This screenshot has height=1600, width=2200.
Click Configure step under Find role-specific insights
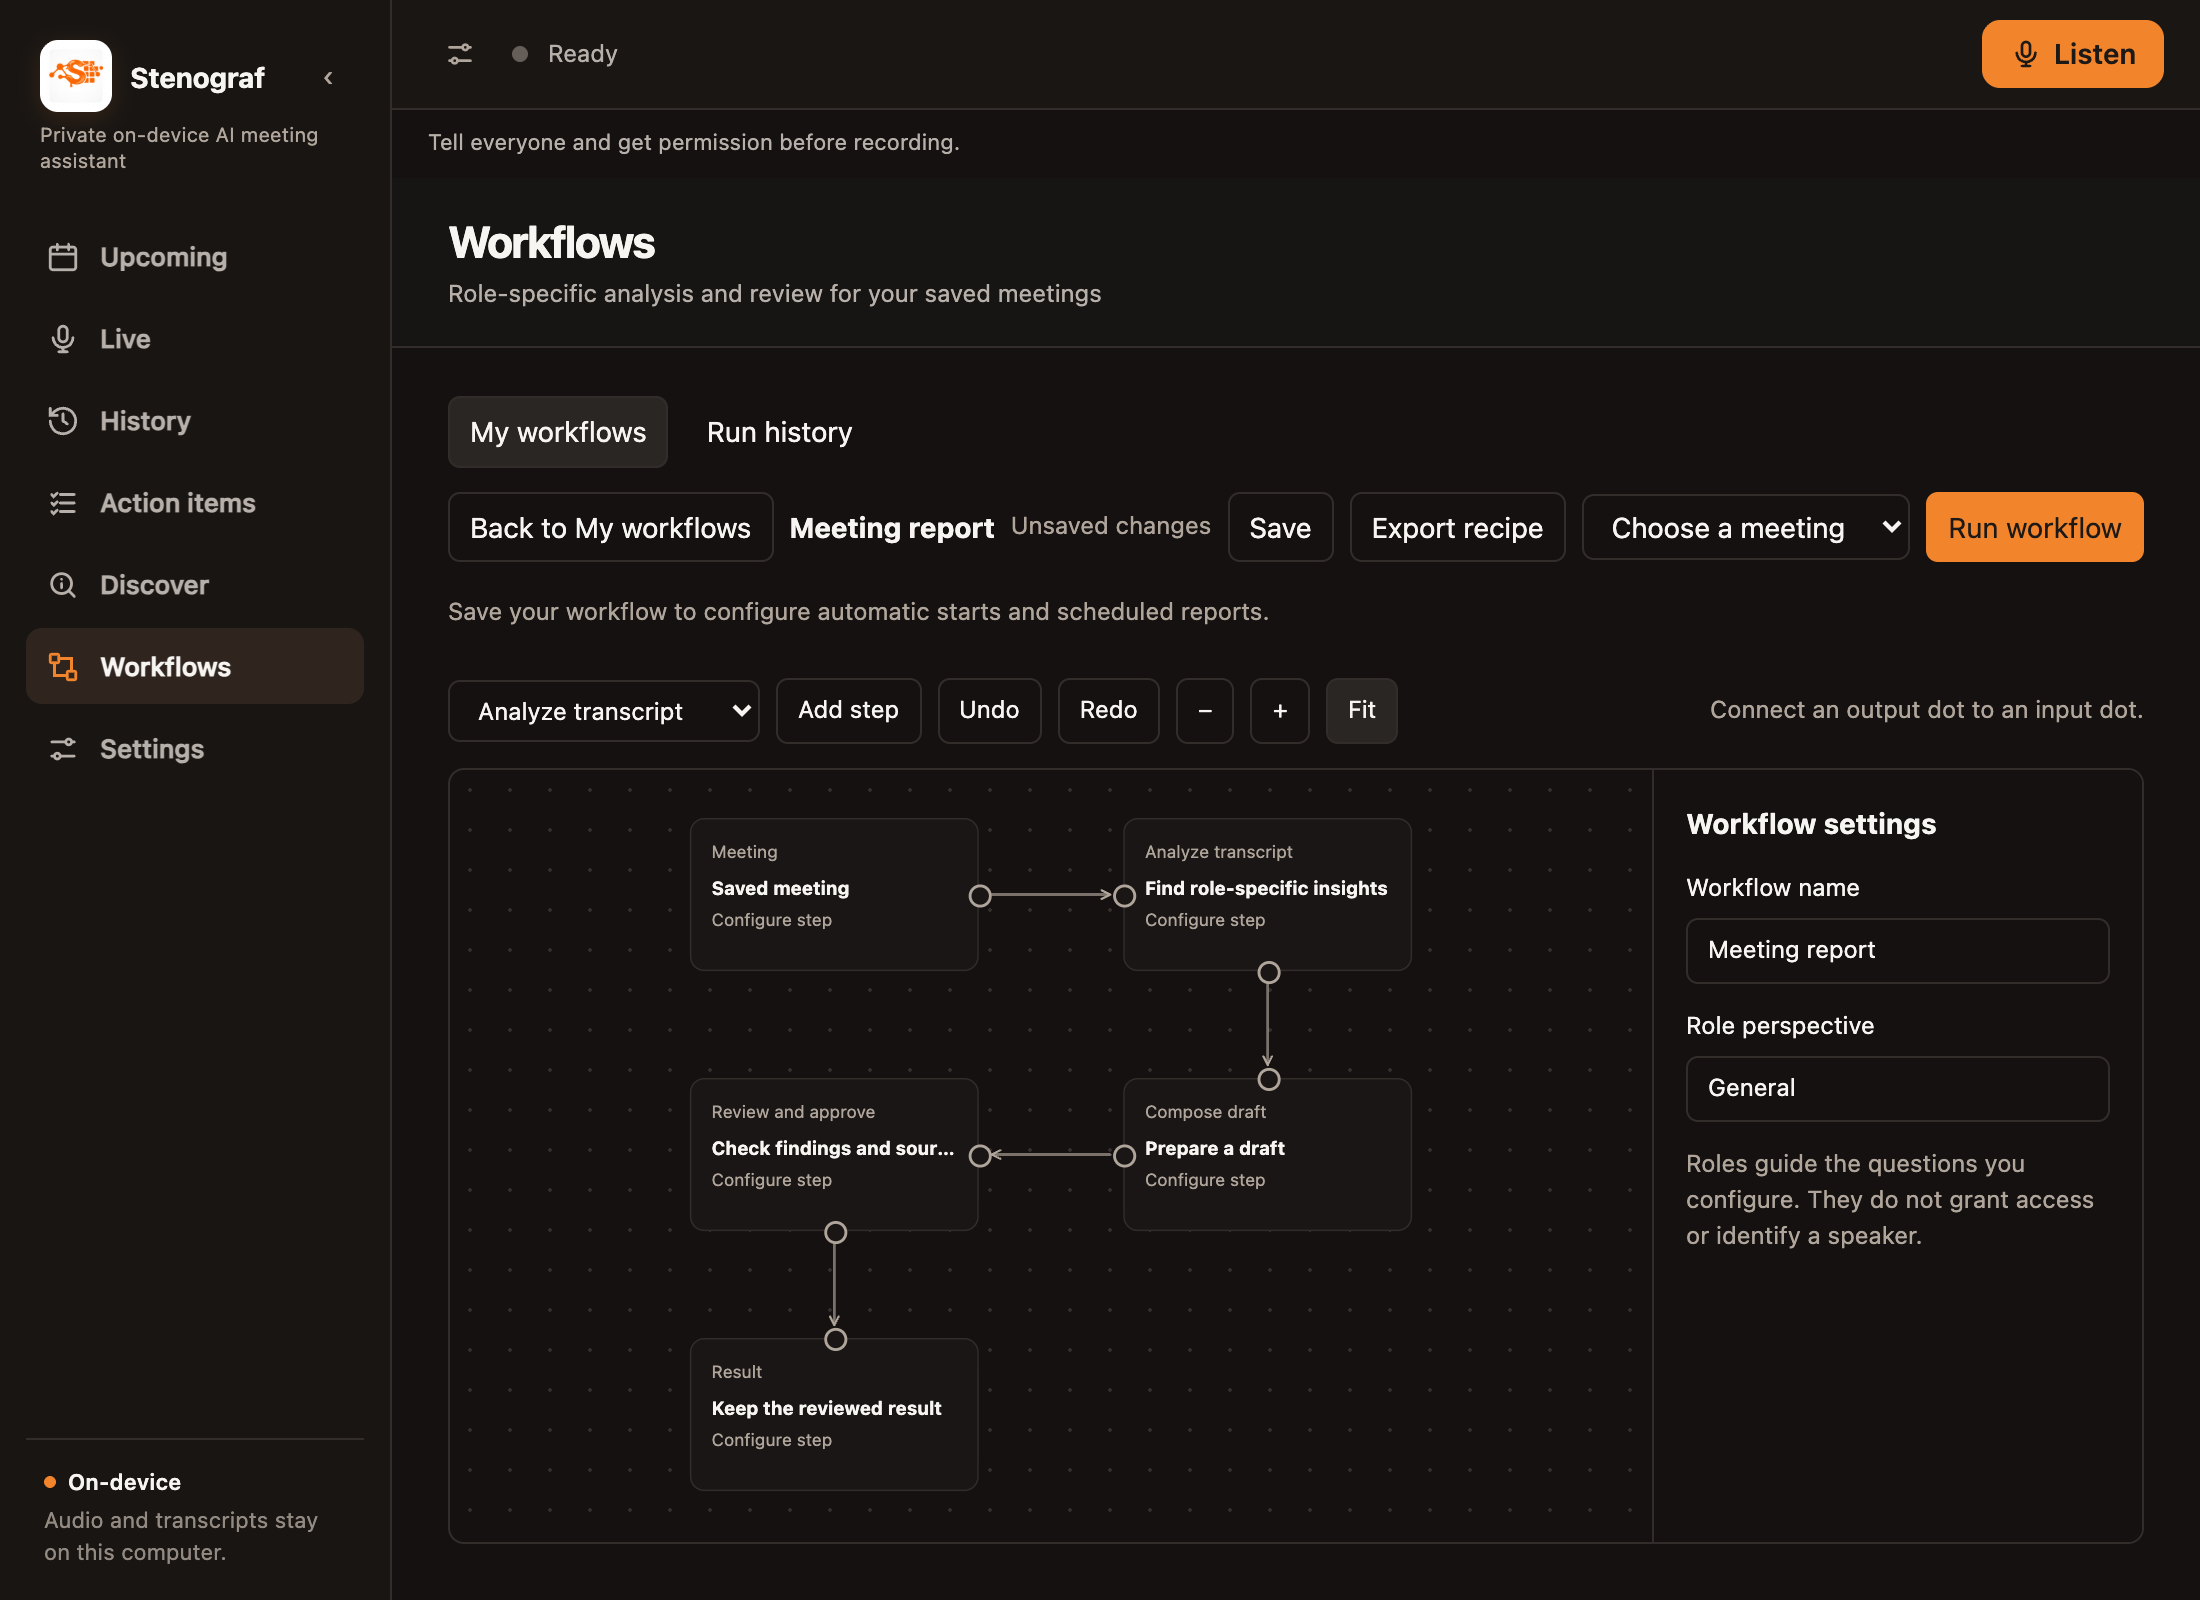point(1204,920)
